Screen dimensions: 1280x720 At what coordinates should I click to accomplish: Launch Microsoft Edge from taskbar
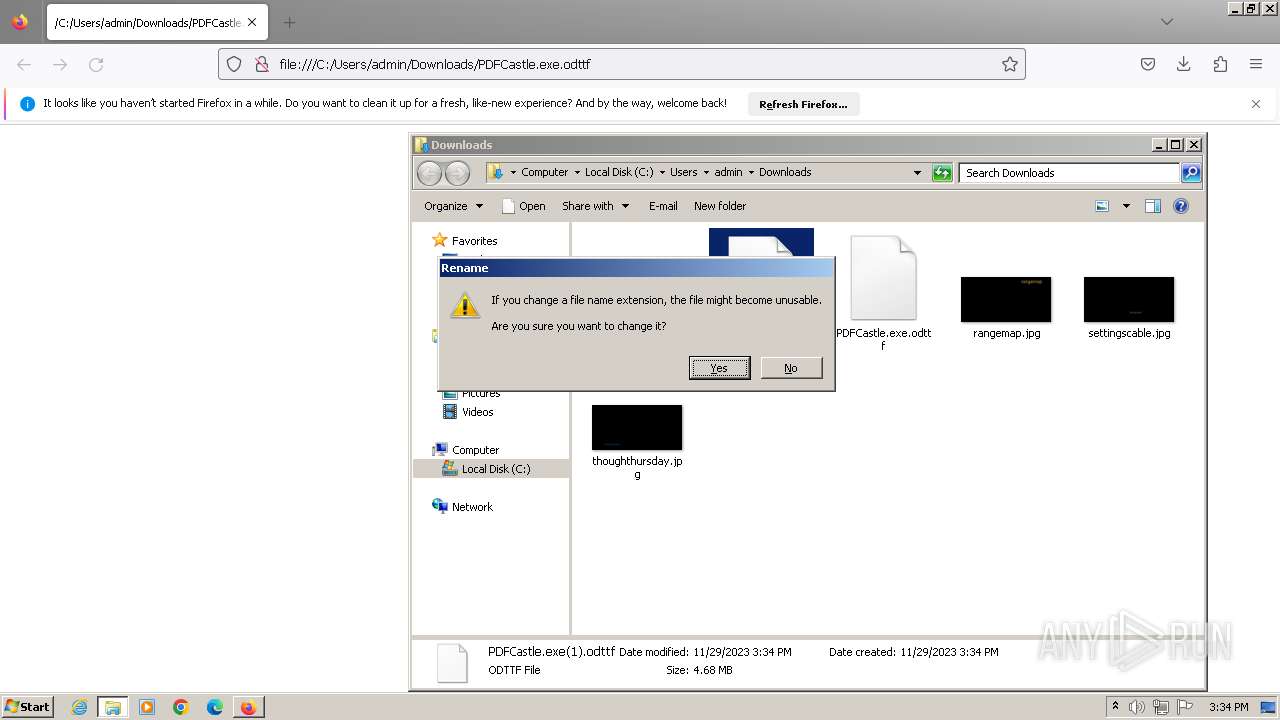coord(215,707)
